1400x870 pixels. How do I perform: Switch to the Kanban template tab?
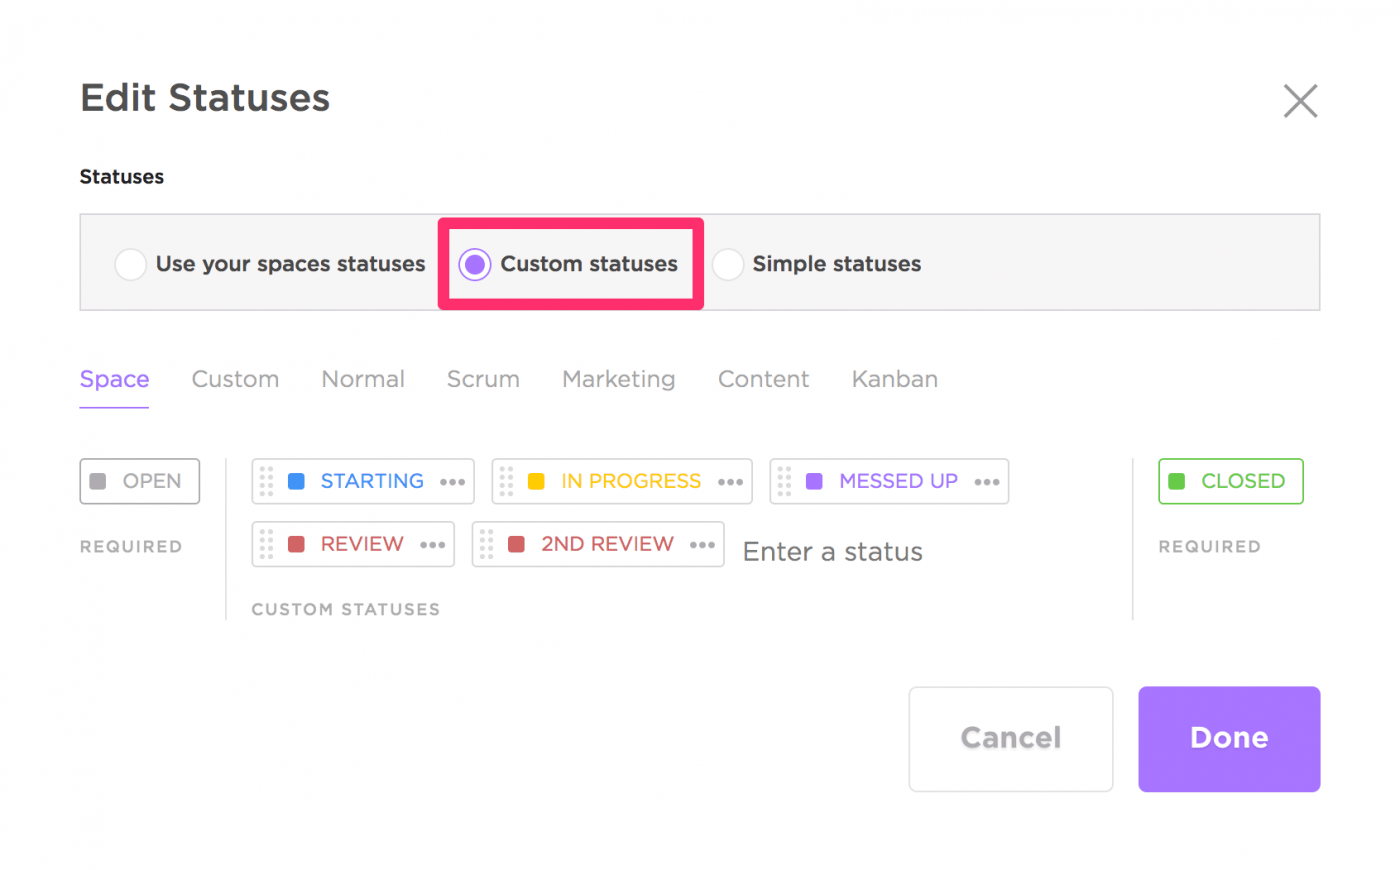click(x=895, y=379)
